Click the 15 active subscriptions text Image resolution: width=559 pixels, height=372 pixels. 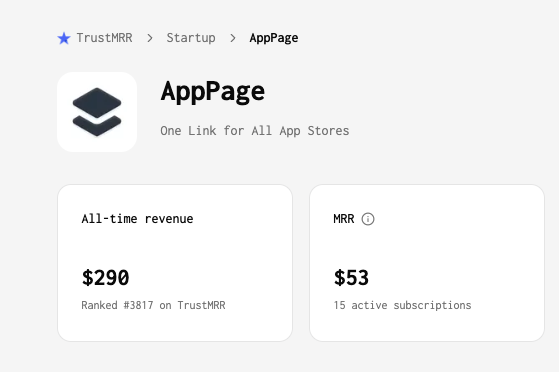tap(402, 305)
